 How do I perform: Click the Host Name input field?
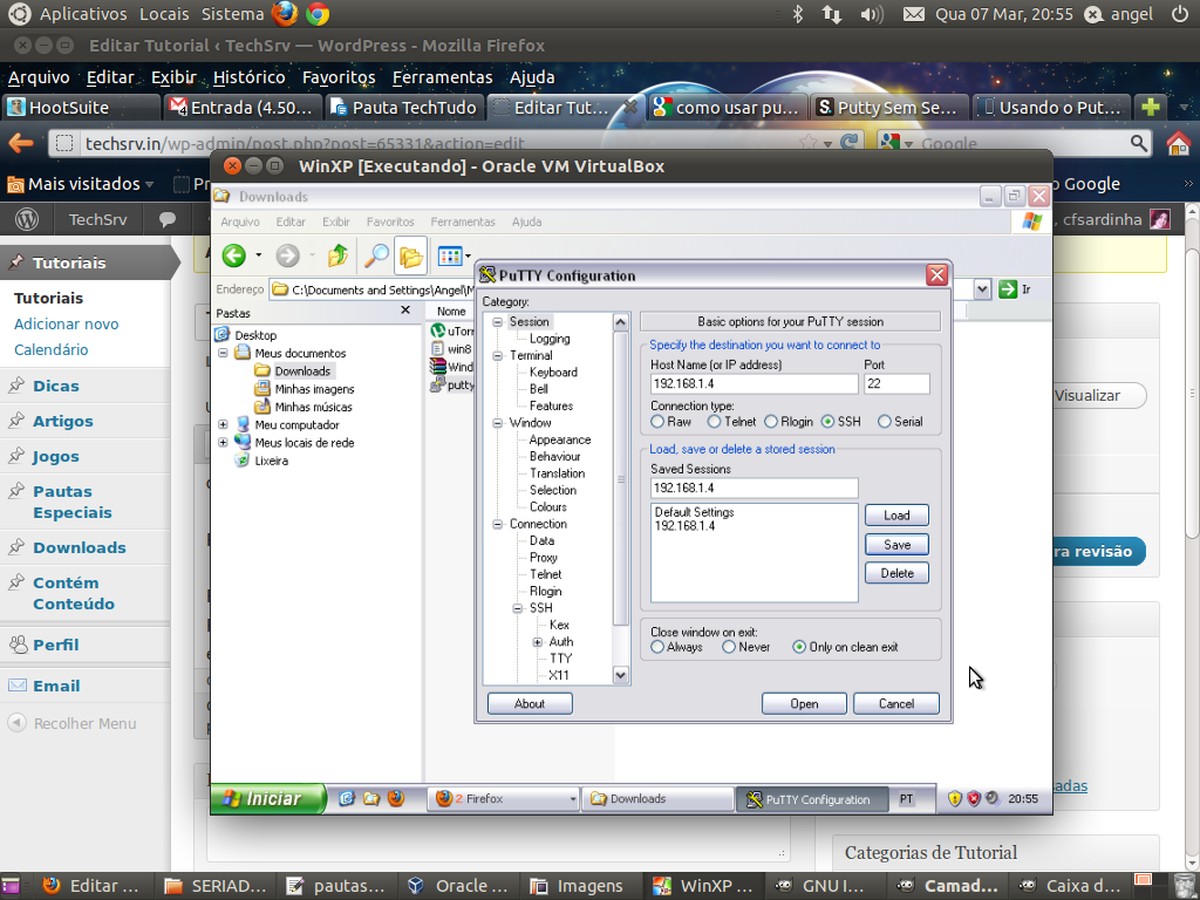tap(753, 384)
